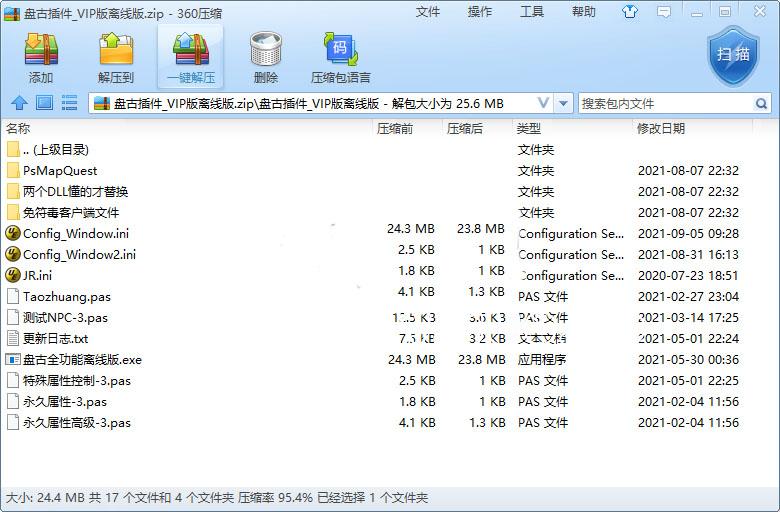
Task: Switch to list details view
Action: (x=69, y=103)
